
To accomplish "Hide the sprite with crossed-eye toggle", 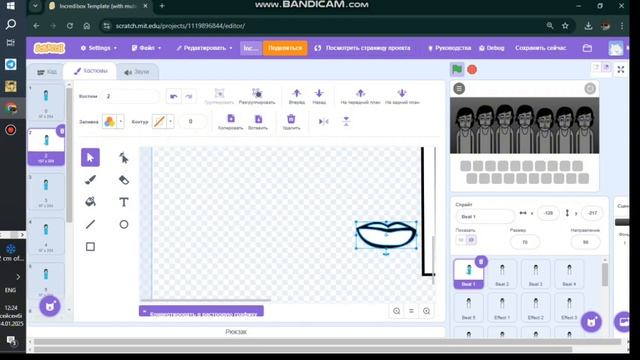I will click(471, 240).
